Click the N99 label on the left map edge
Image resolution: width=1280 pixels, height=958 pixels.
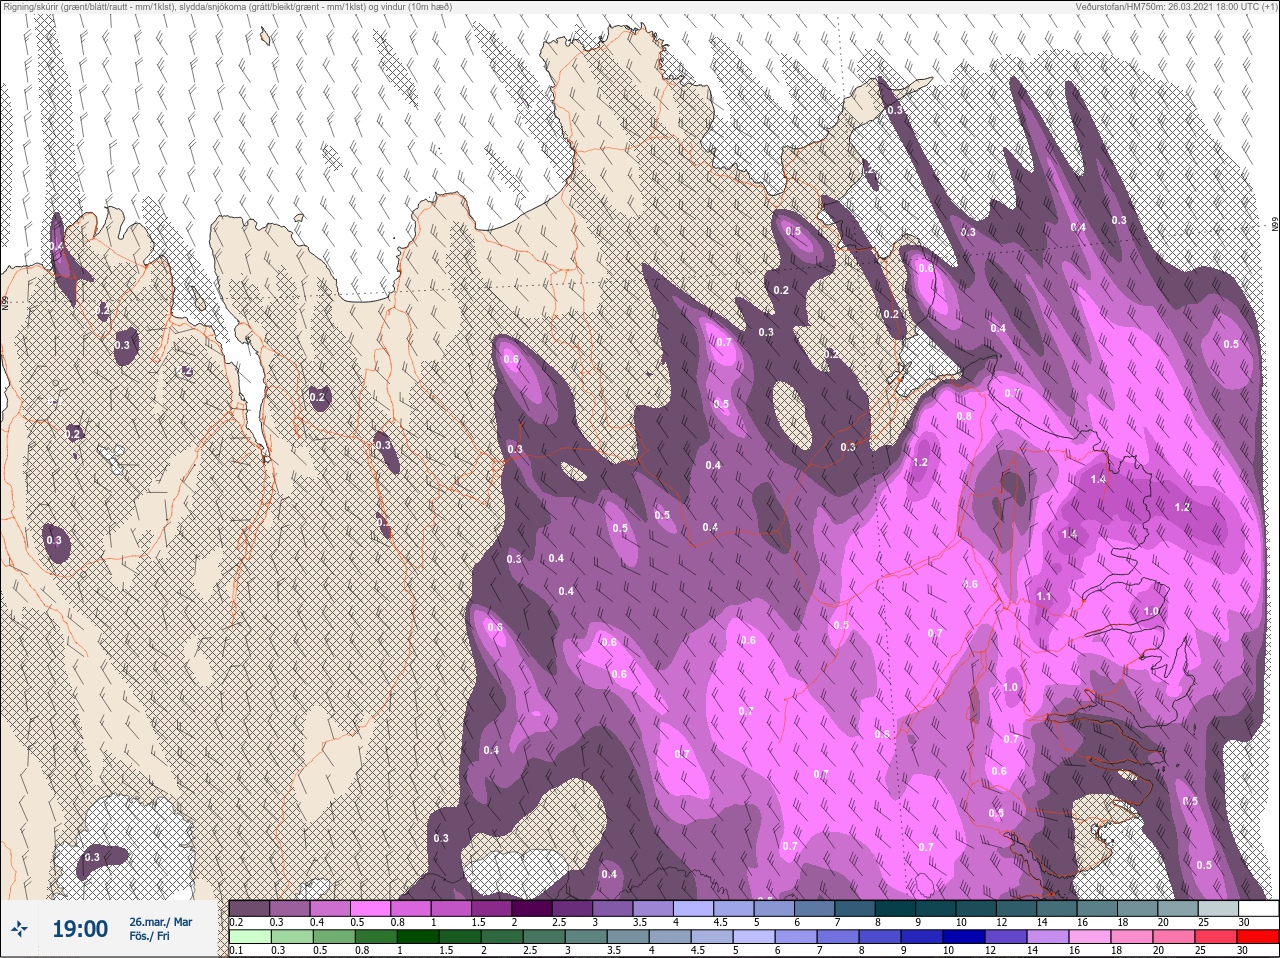[x=5, y=302]
